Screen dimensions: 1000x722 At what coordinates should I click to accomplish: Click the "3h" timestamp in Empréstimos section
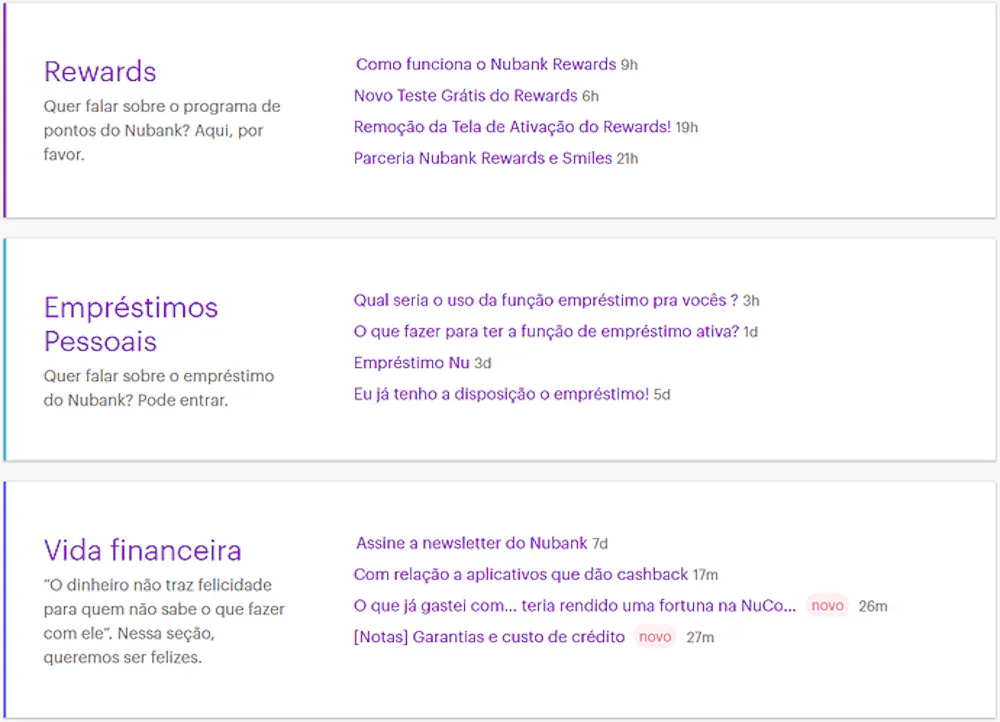coord(751,301)
